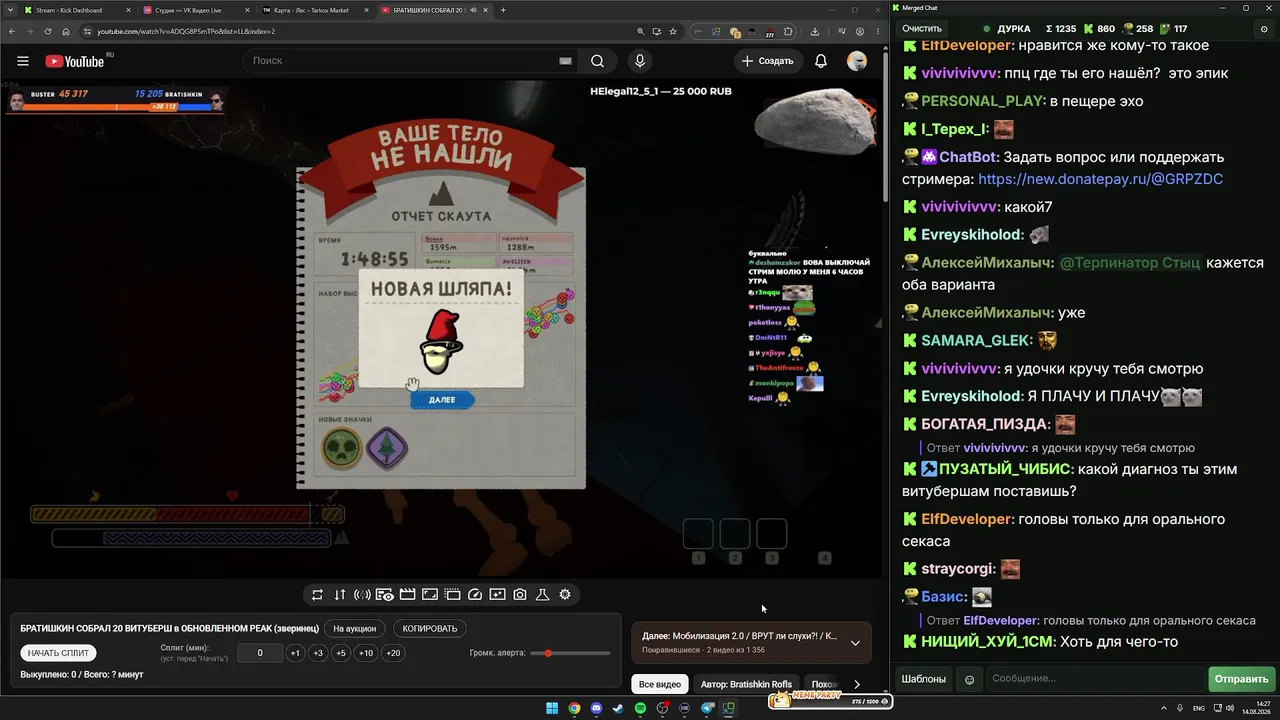This screenshot has width=1280, height=720.
Task: Send the chat message with 'Отправить'
Action: pyautogui.click(x=1241, y=679)
